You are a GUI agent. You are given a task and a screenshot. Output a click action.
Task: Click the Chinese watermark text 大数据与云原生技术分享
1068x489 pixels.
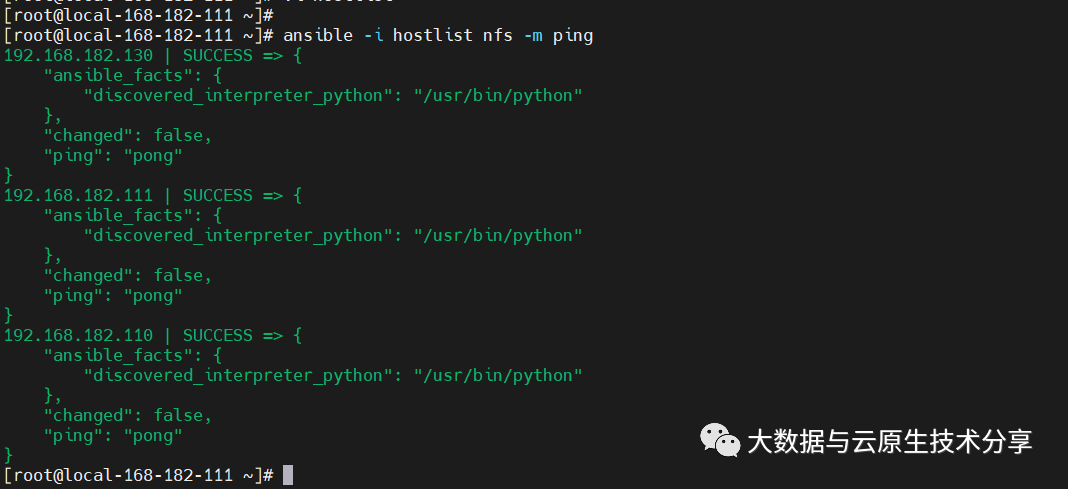click(889, 441)
